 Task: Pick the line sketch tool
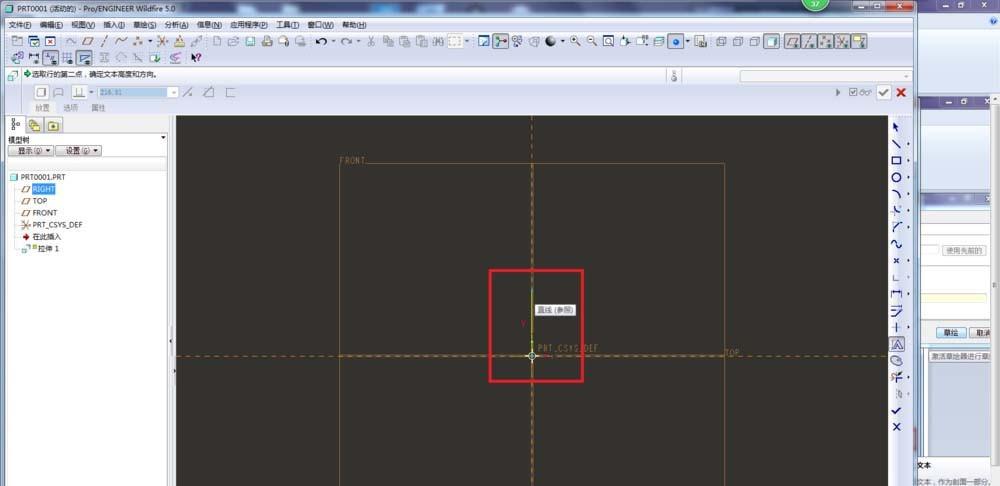(896, 144)
